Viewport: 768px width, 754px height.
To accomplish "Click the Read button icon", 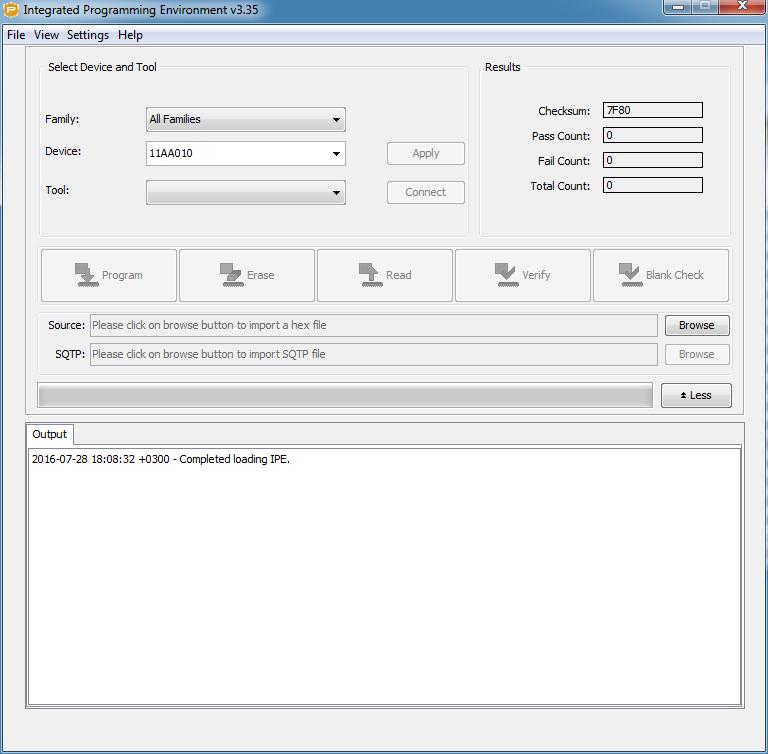I will 371,275.
